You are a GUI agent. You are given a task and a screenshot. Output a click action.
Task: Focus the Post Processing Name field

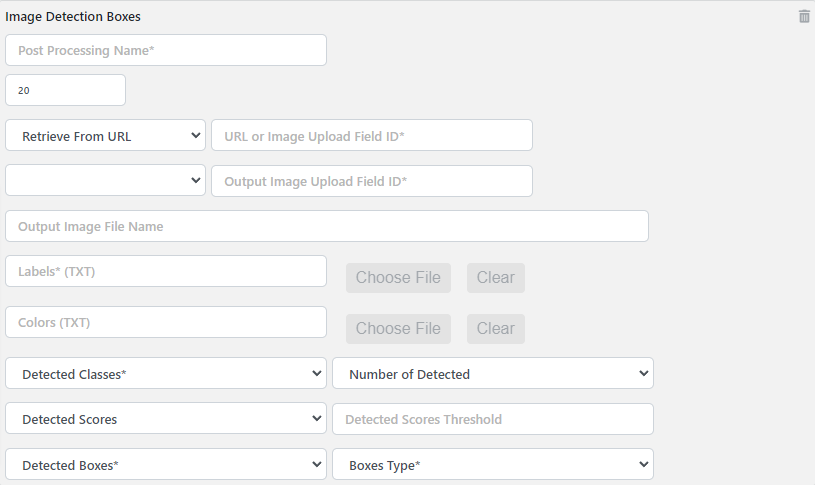tap(166, 50)
